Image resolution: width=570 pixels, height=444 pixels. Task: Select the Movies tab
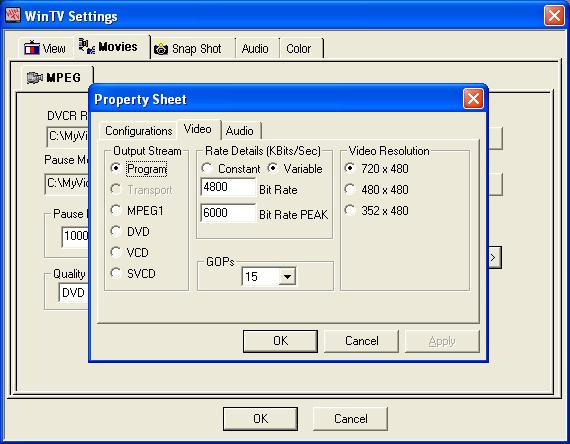pos(112,47)
